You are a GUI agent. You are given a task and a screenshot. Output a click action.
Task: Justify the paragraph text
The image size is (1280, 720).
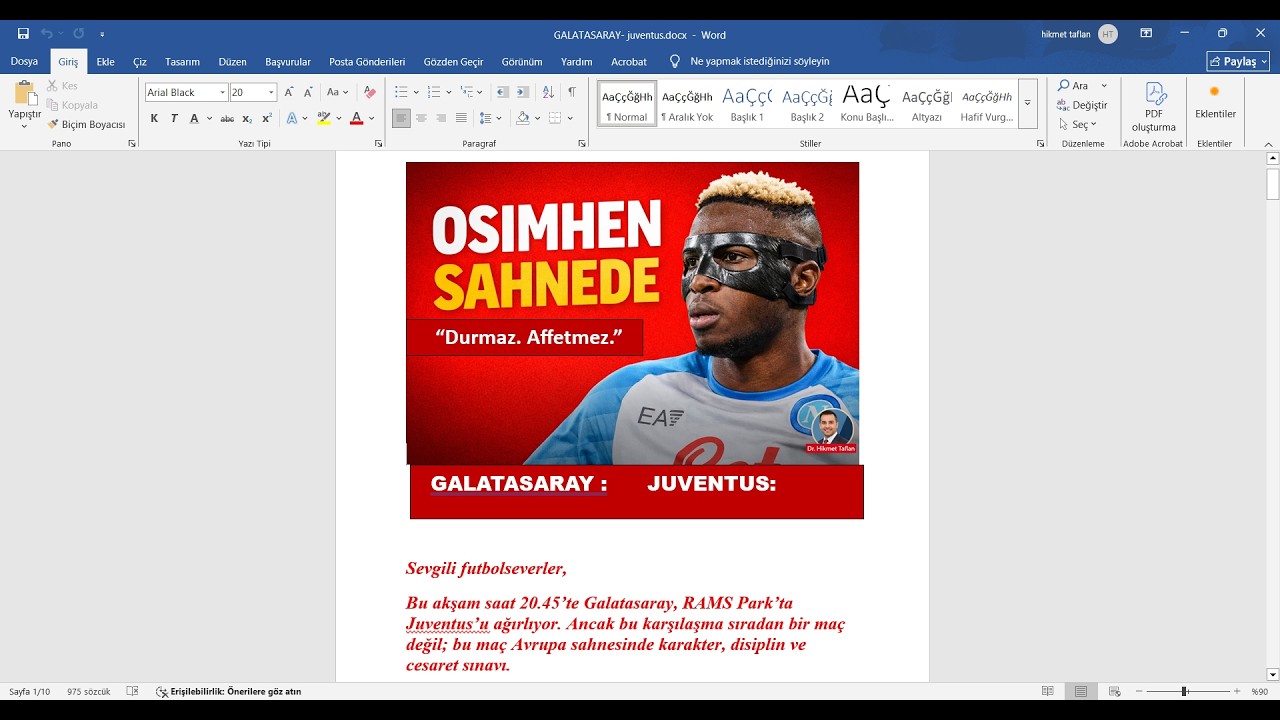[x=461, y=118]
